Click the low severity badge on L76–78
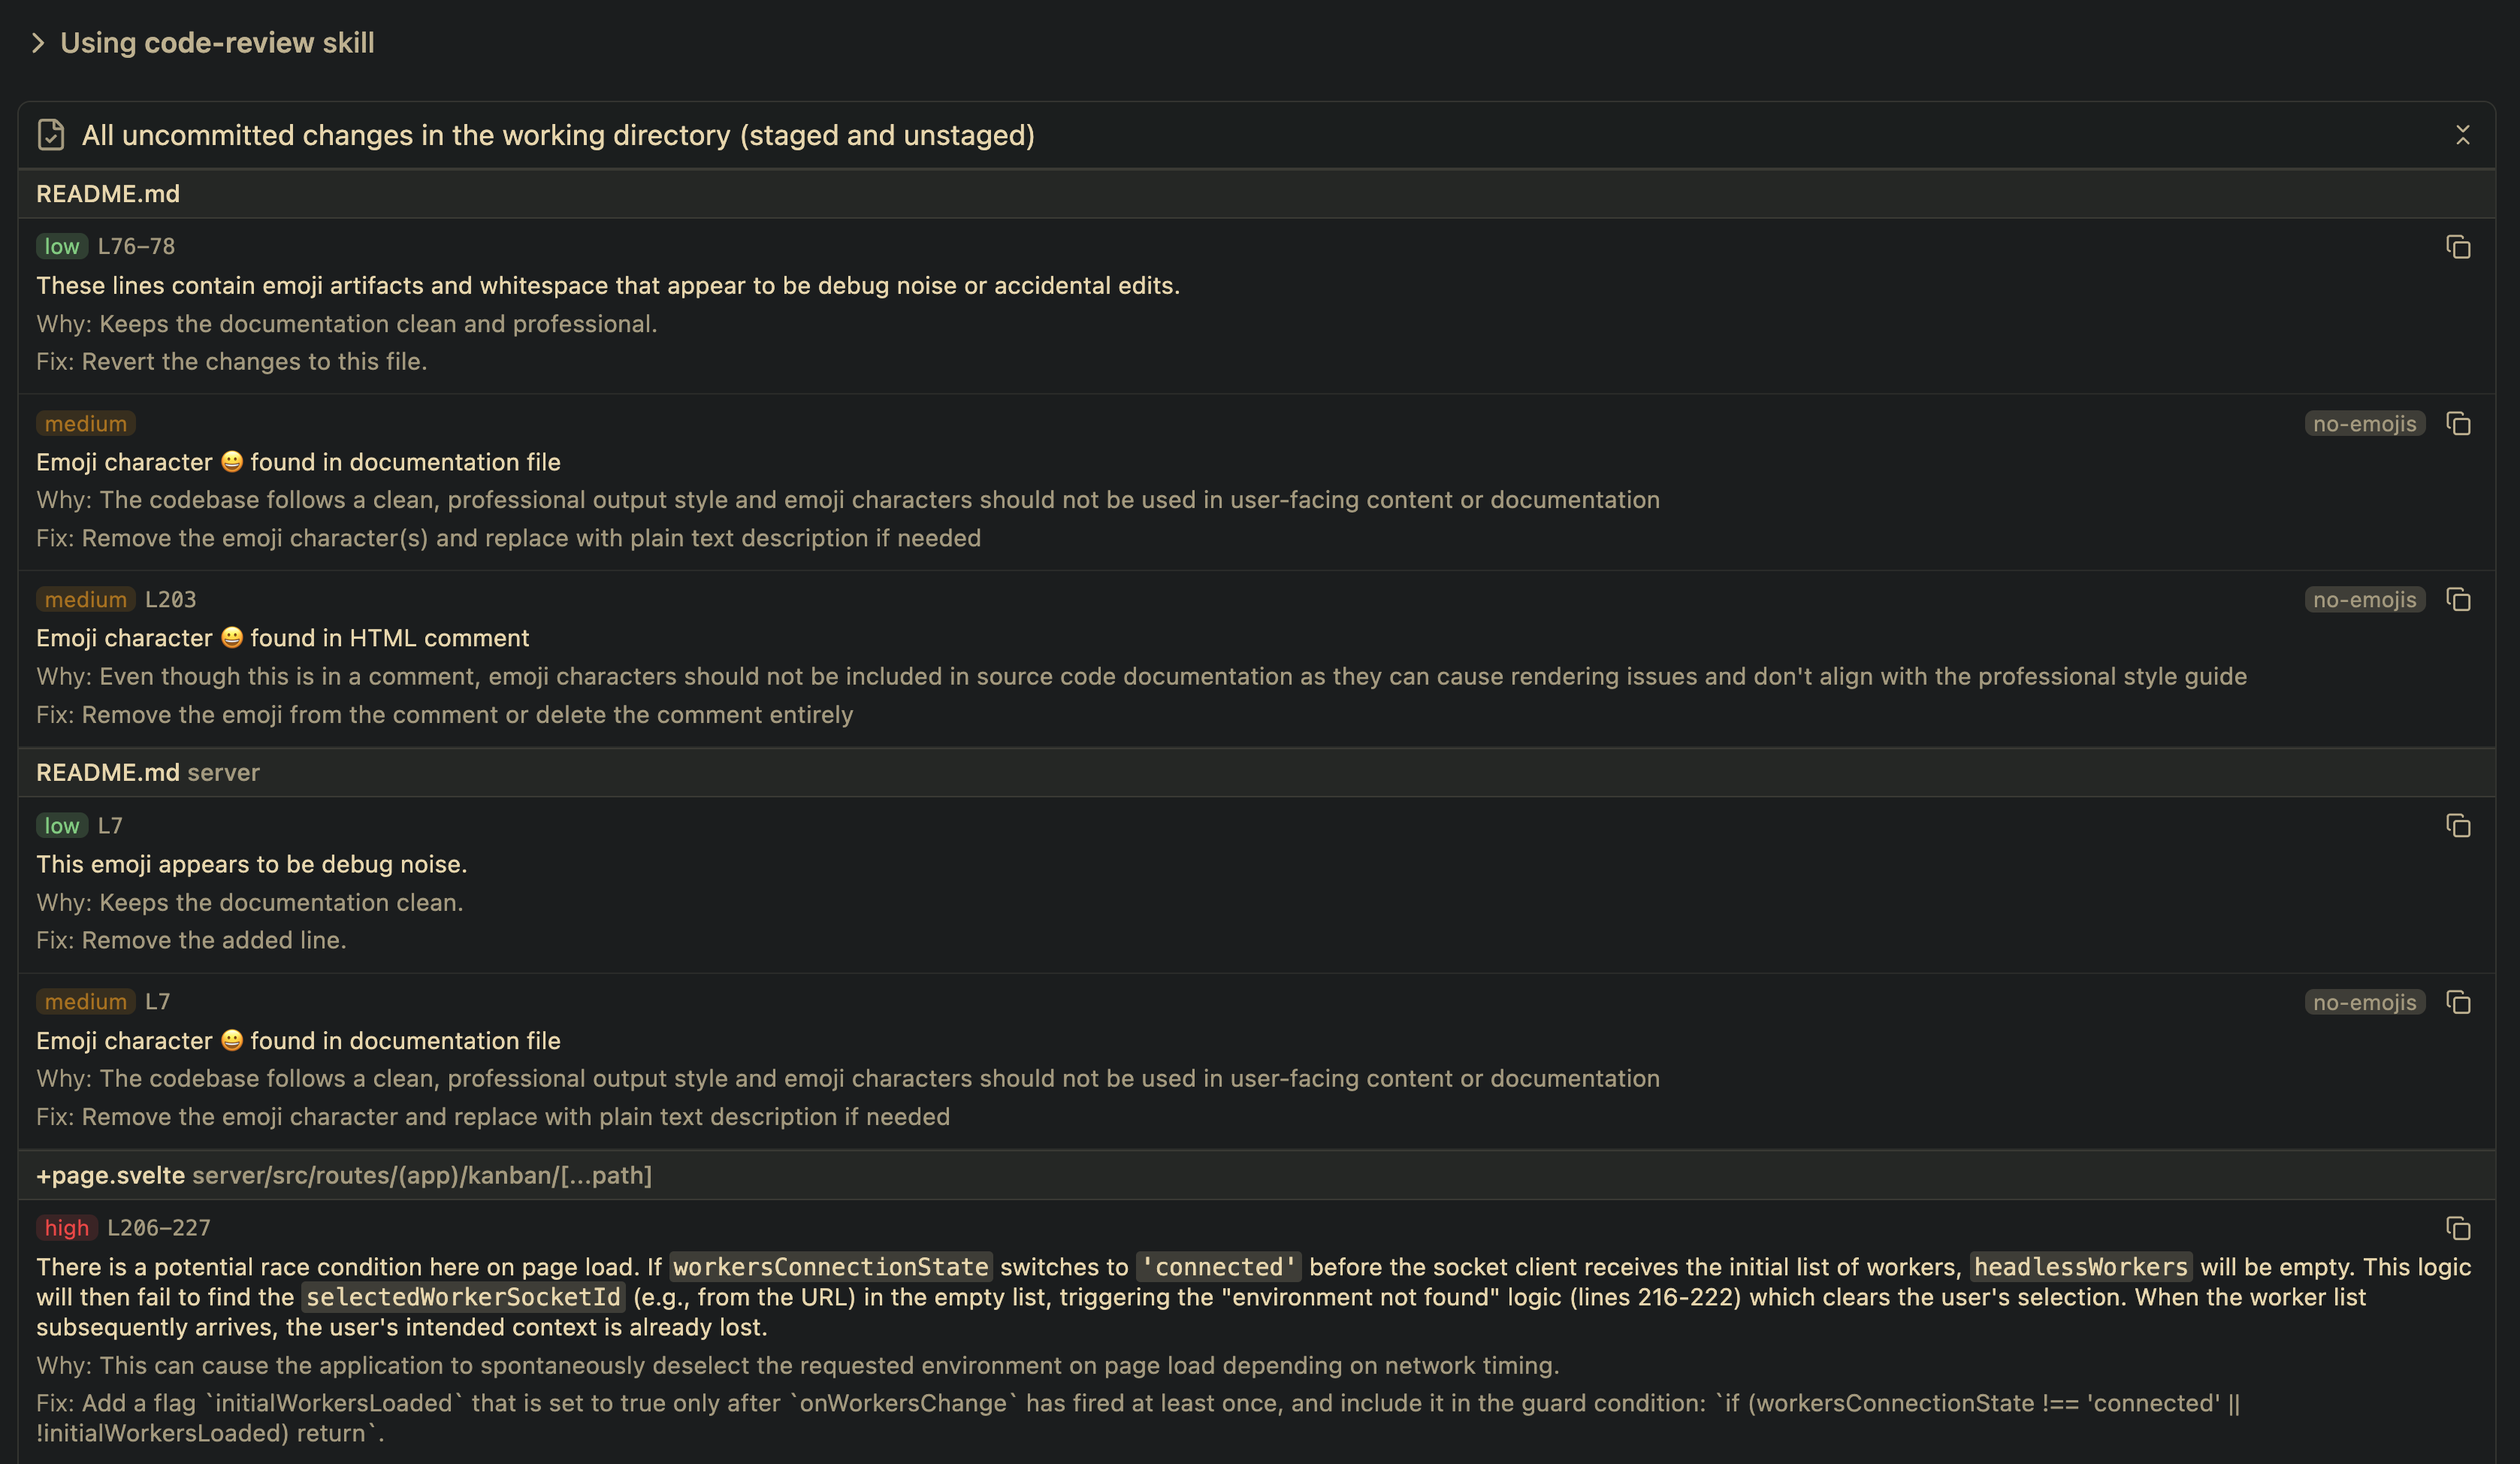The width and height of the screenshot is (2520, 1464). coord(61,247)
